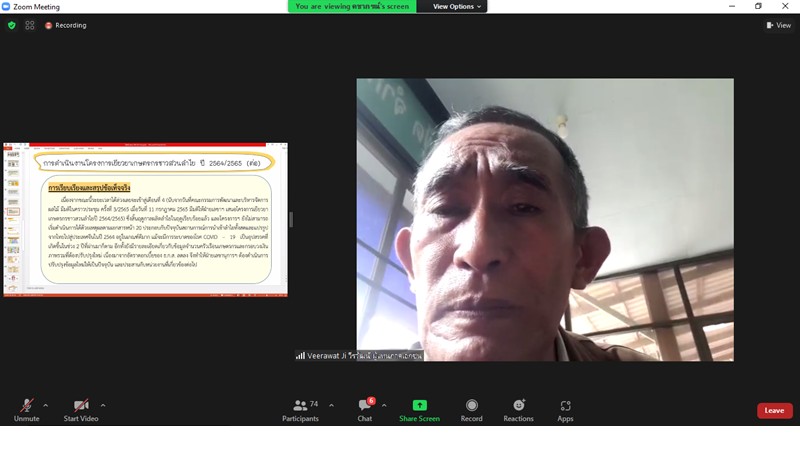Screen dimensions: 800x450
Task: Leave the meeting
Action: pyautogui.click(x=774, y=411)
